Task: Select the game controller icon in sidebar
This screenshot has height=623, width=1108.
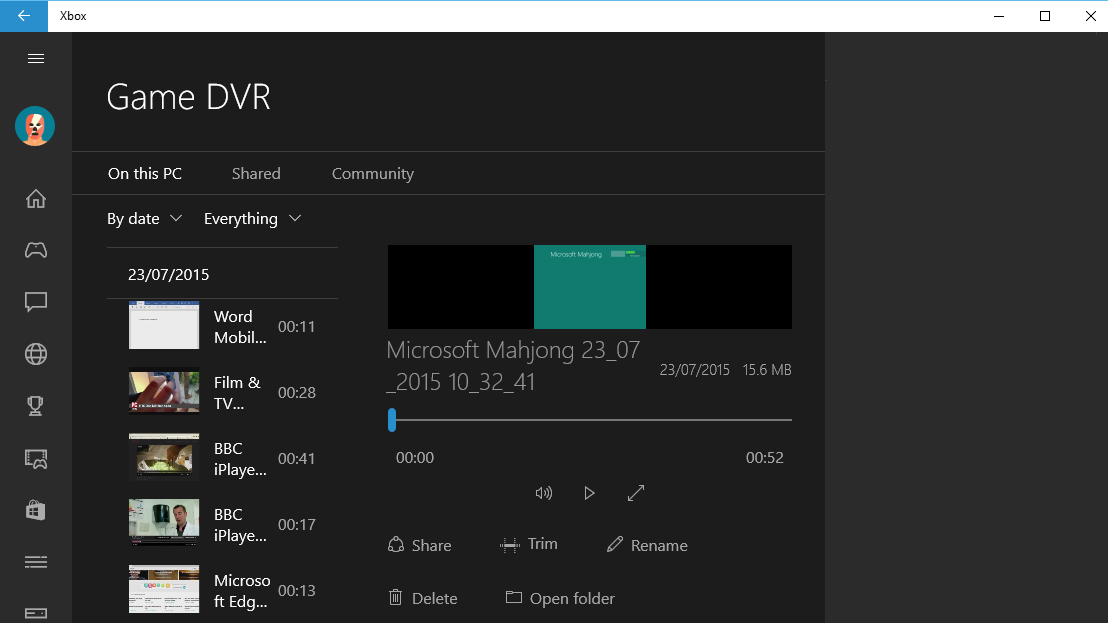Action: (35, 250)
